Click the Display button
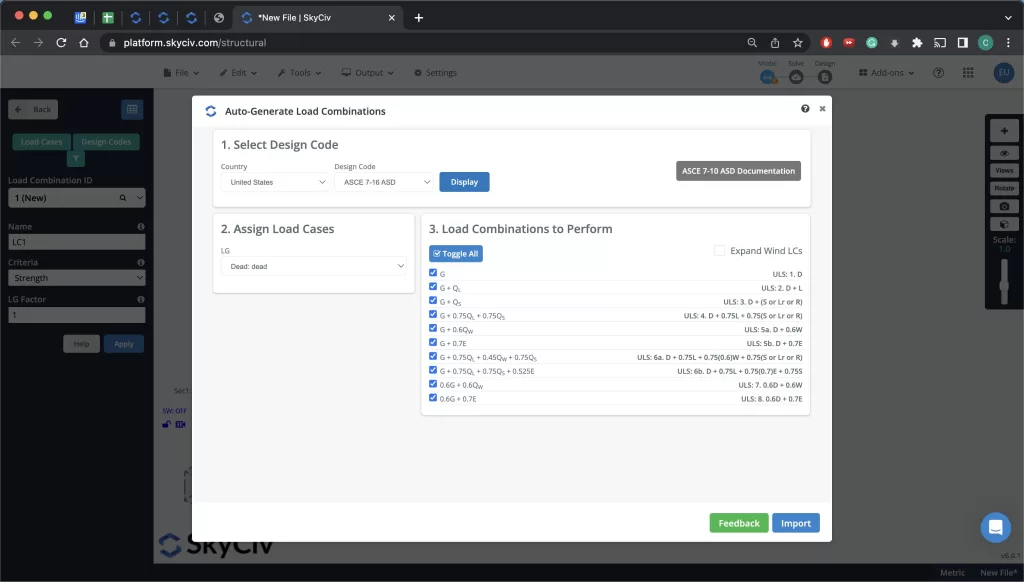Image resolution: width=1024 pixels, height=582 pixels. (464, 182)
